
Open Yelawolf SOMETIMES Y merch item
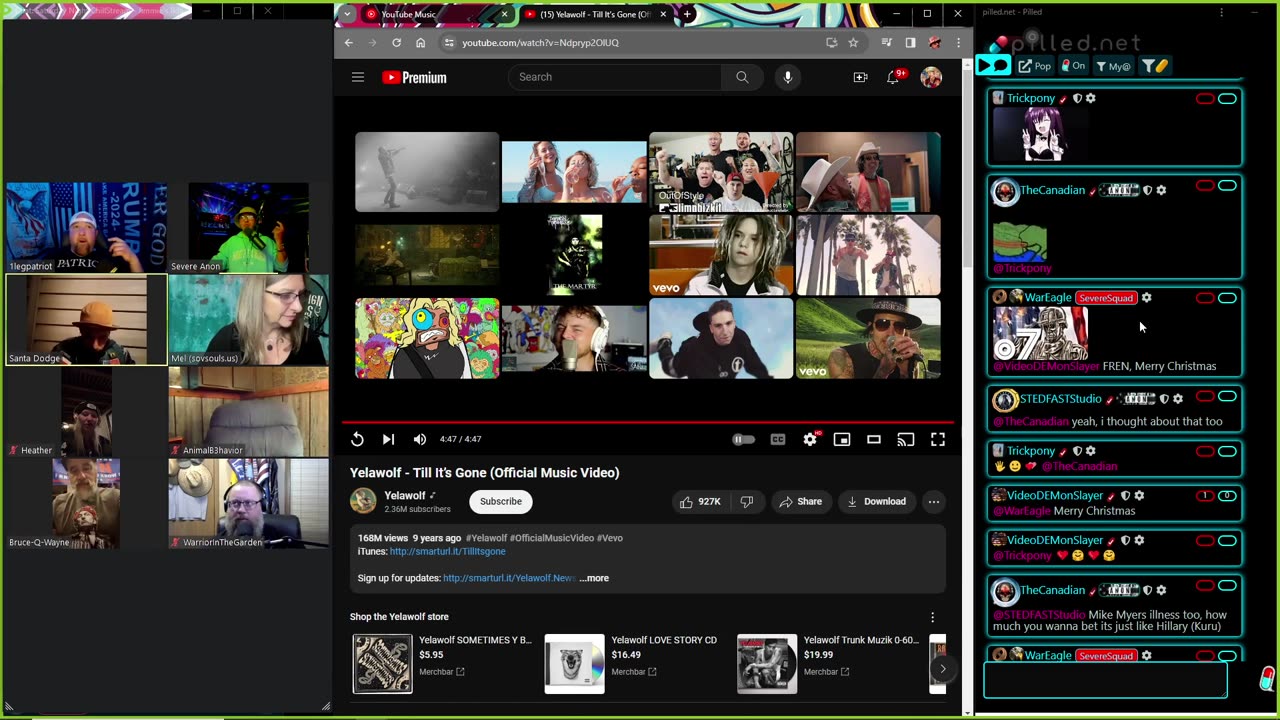[x=442, y=664]
